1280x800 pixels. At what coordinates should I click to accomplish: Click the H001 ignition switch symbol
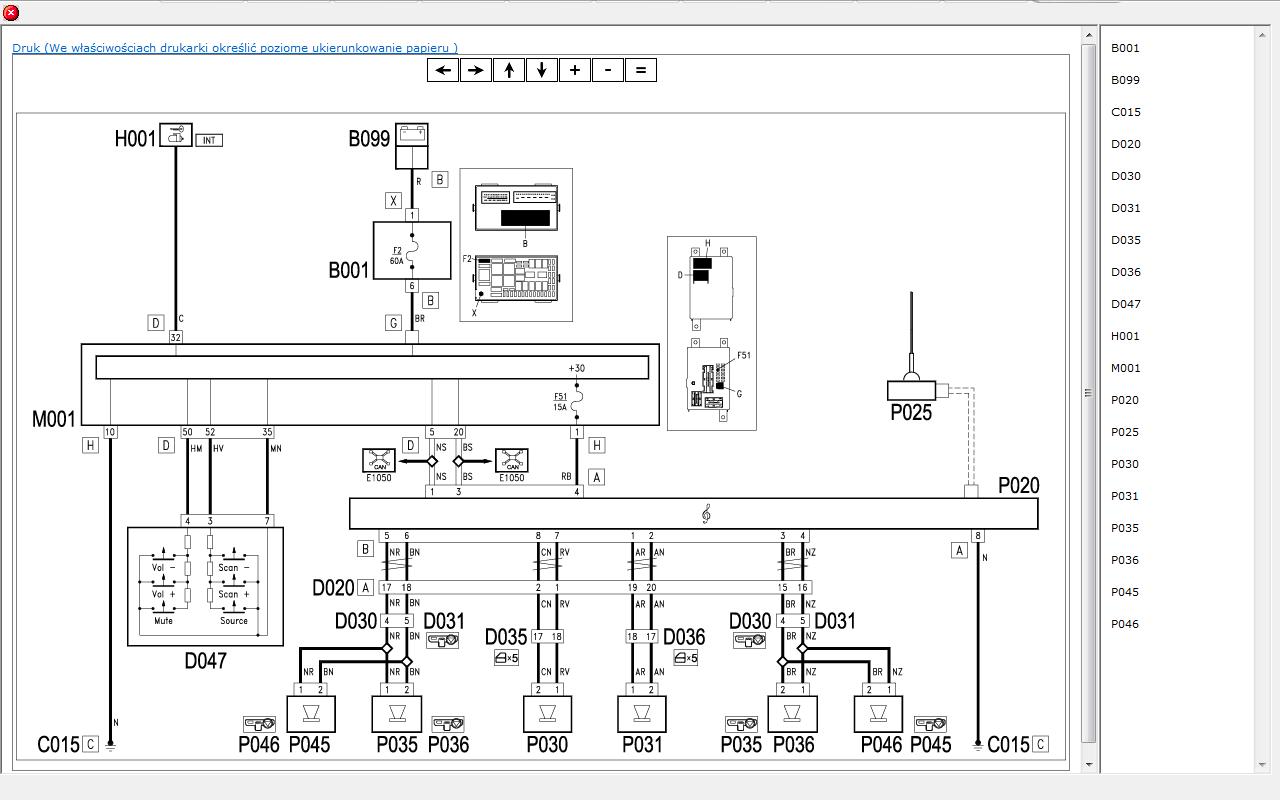(x=176, y=135)
